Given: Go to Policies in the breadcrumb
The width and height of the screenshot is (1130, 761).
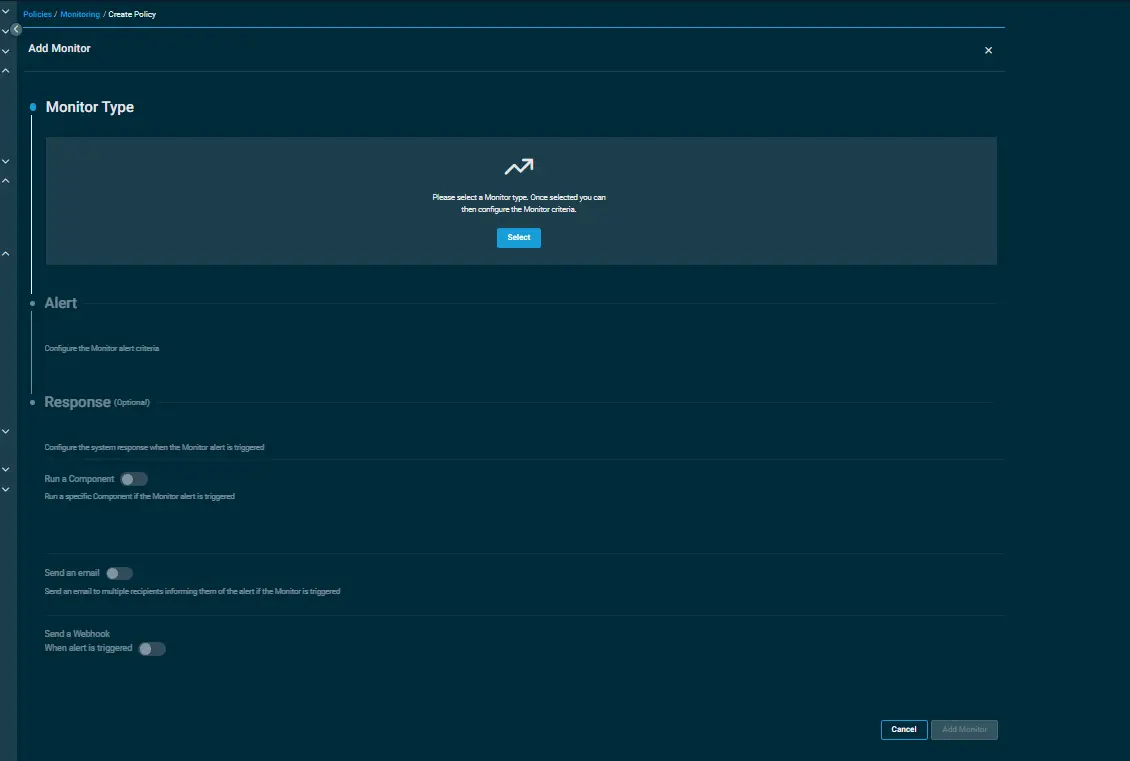Looking at the screenshot, I should tap(37, 15).
